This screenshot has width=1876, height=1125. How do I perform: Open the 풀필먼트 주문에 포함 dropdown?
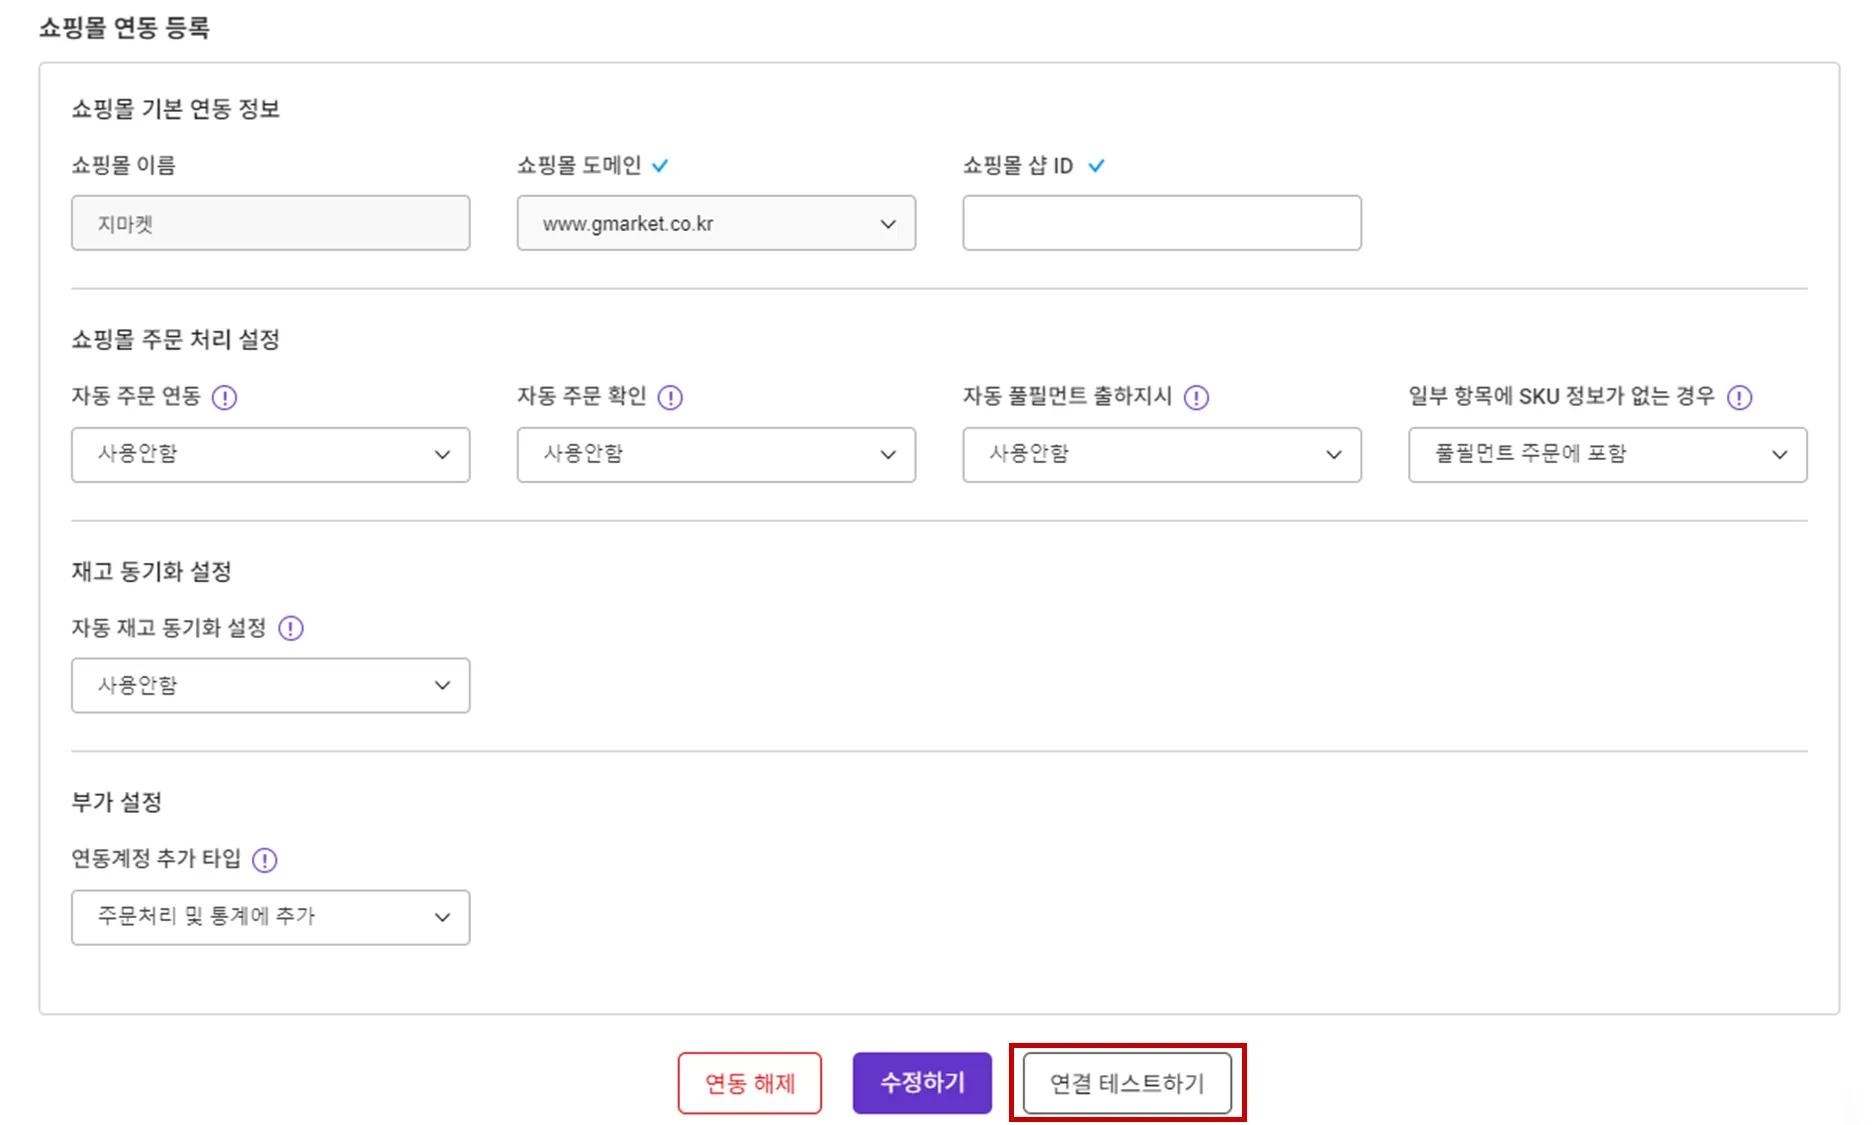1607,455
